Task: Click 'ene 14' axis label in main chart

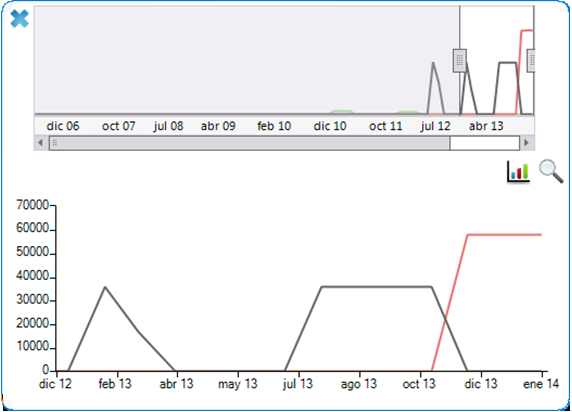Action: pyautogui.click(x=541, y=384)
